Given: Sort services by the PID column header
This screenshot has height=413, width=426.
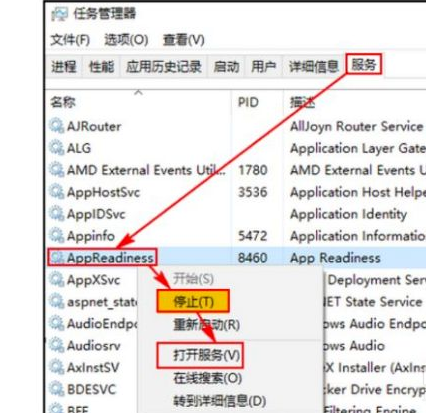Looking at the screenshot, I should click(x=248, y=102).
